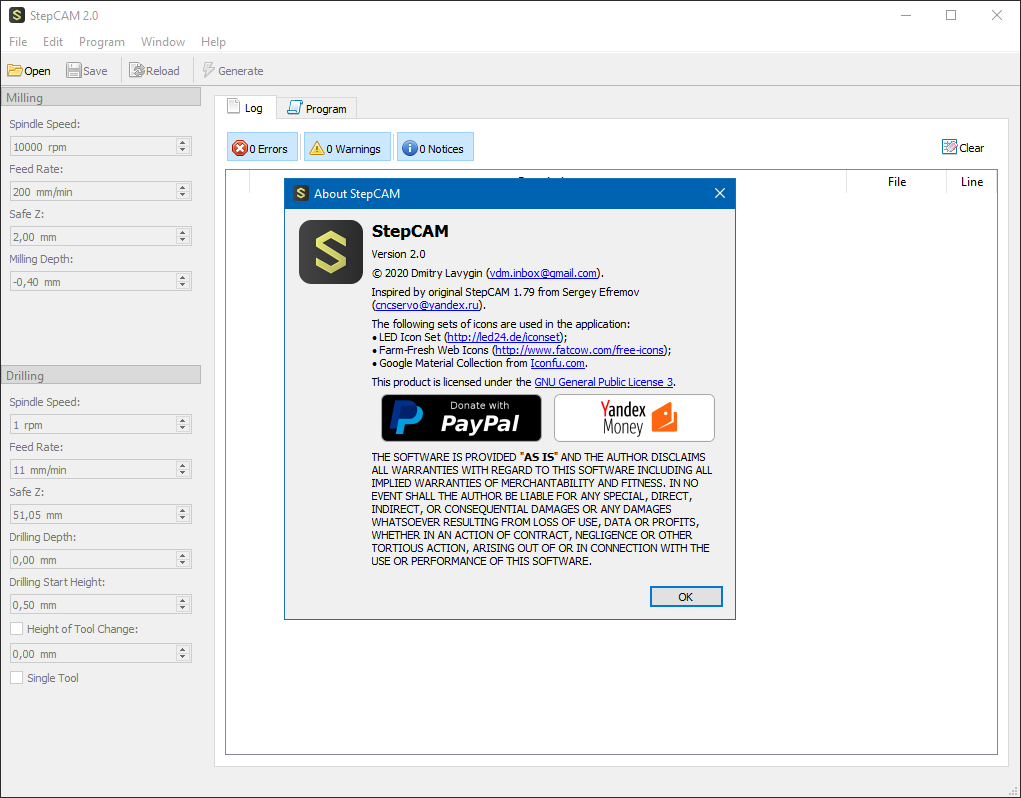Click the small icon in About dialog title
Image resolution: width=1021 pixels, height=798 pixels.
(x=300, y=193)
